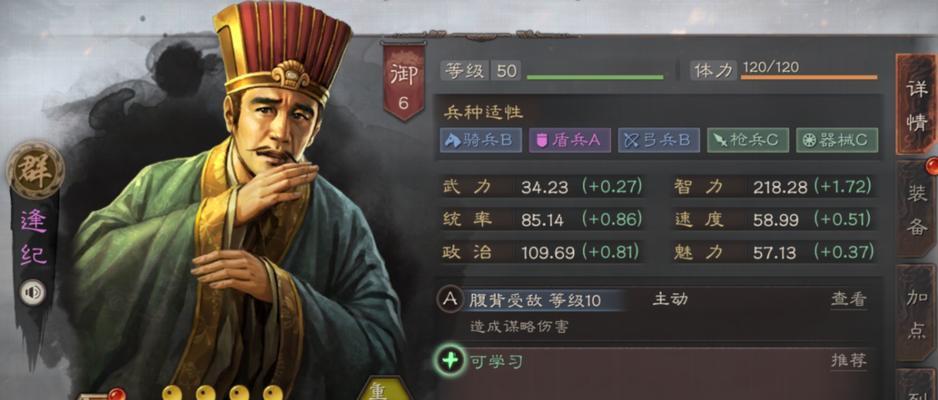Select the 盾兵A shield troop badge
Image resolution: width=938 pixels, height=400 pixels.
coord(570,141)
